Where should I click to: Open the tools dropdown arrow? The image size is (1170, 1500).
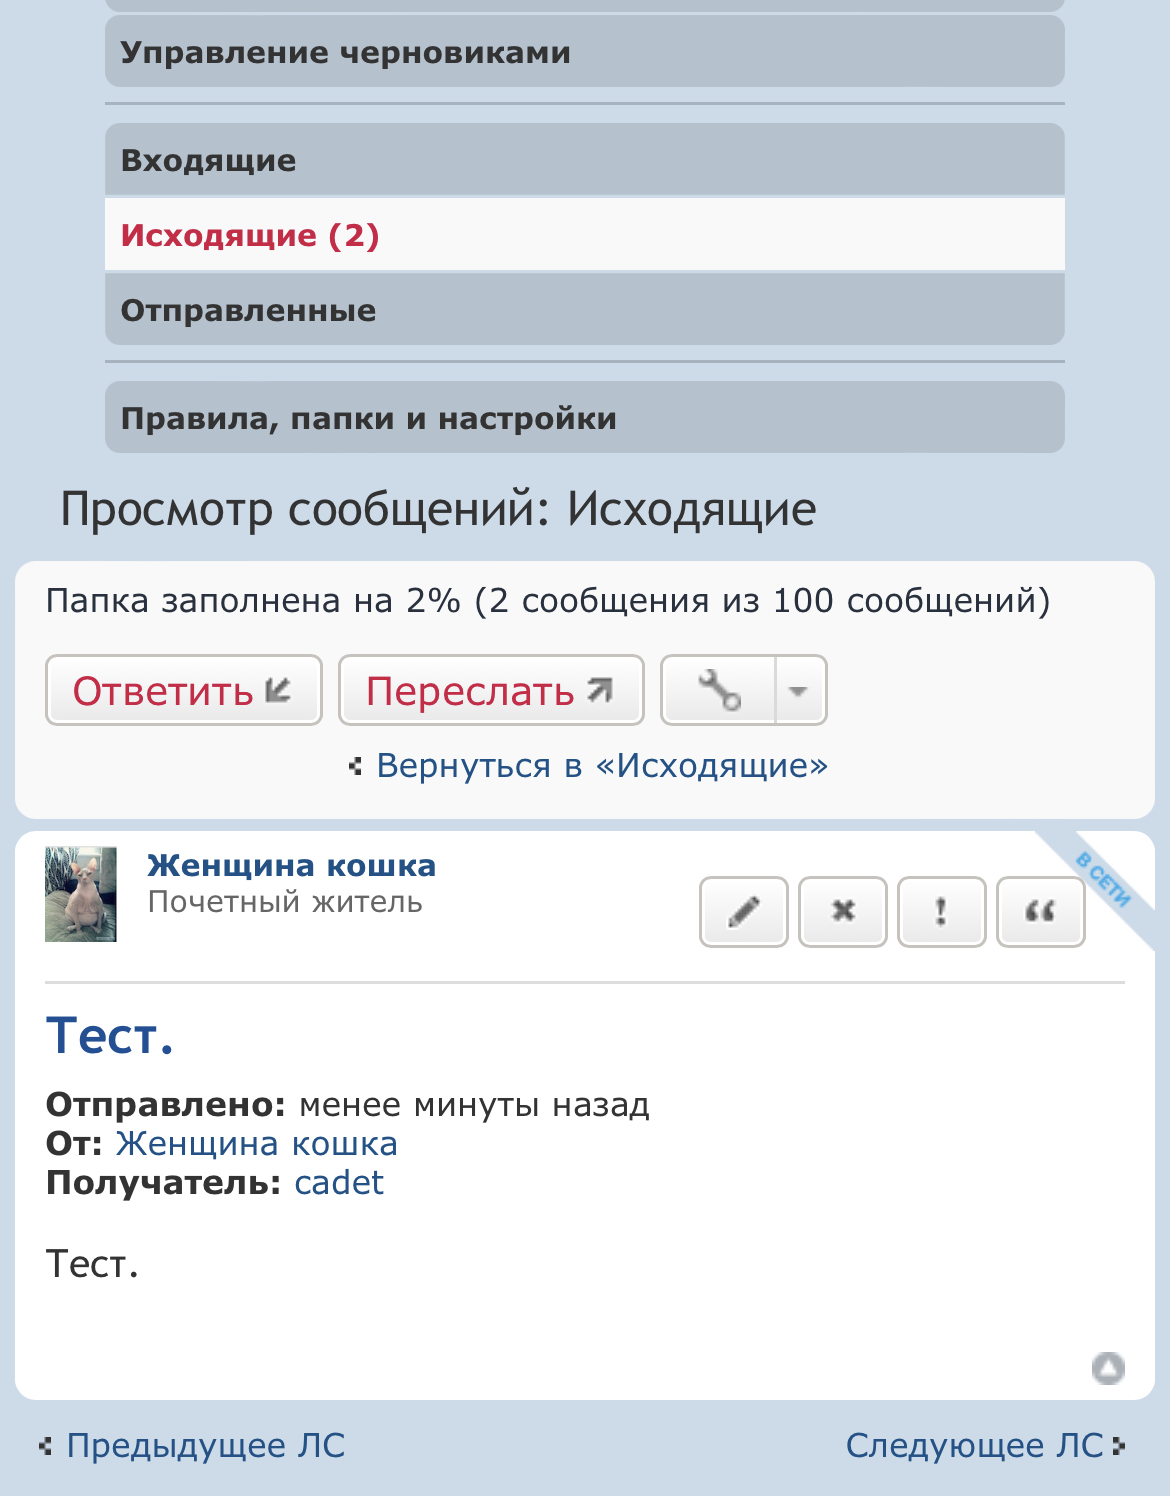point(799,690)
